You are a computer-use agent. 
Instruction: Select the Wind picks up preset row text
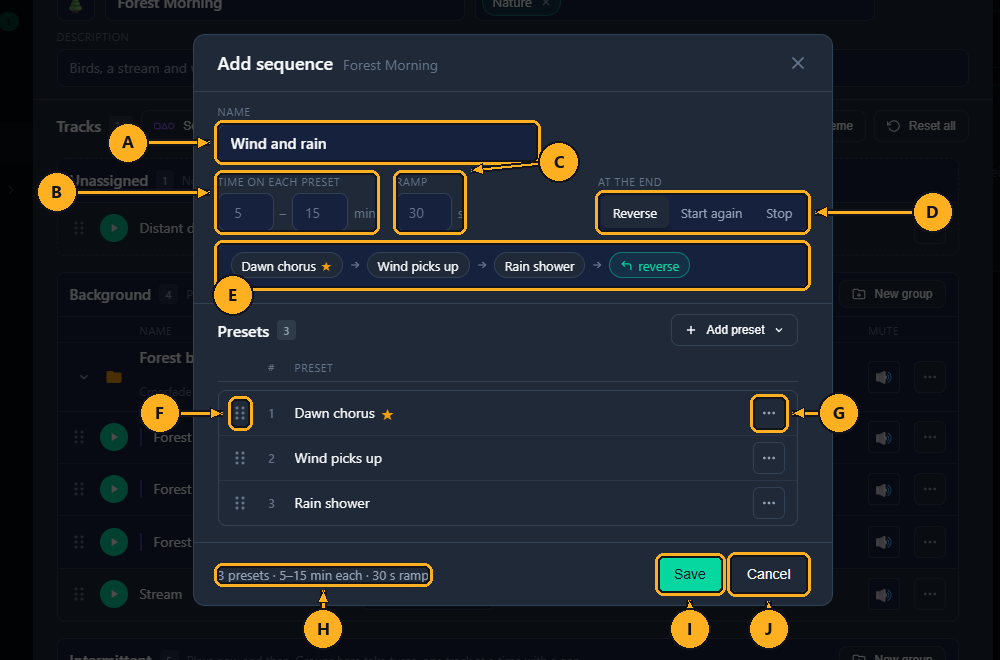[338, 458]
